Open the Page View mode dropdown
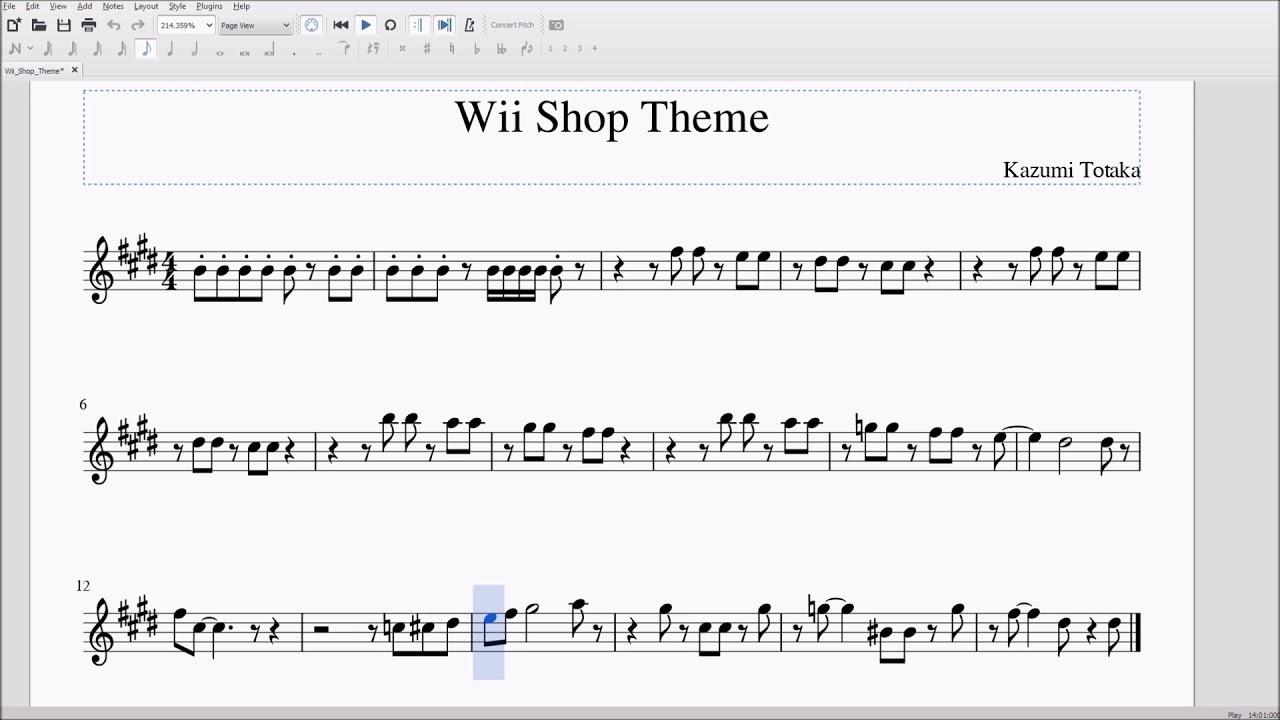 (255, 25)
